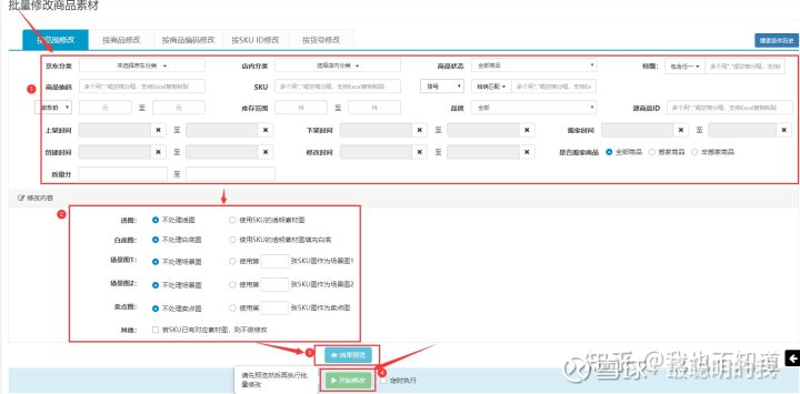Switch to 按商品修改 tab

click(121, 40)
